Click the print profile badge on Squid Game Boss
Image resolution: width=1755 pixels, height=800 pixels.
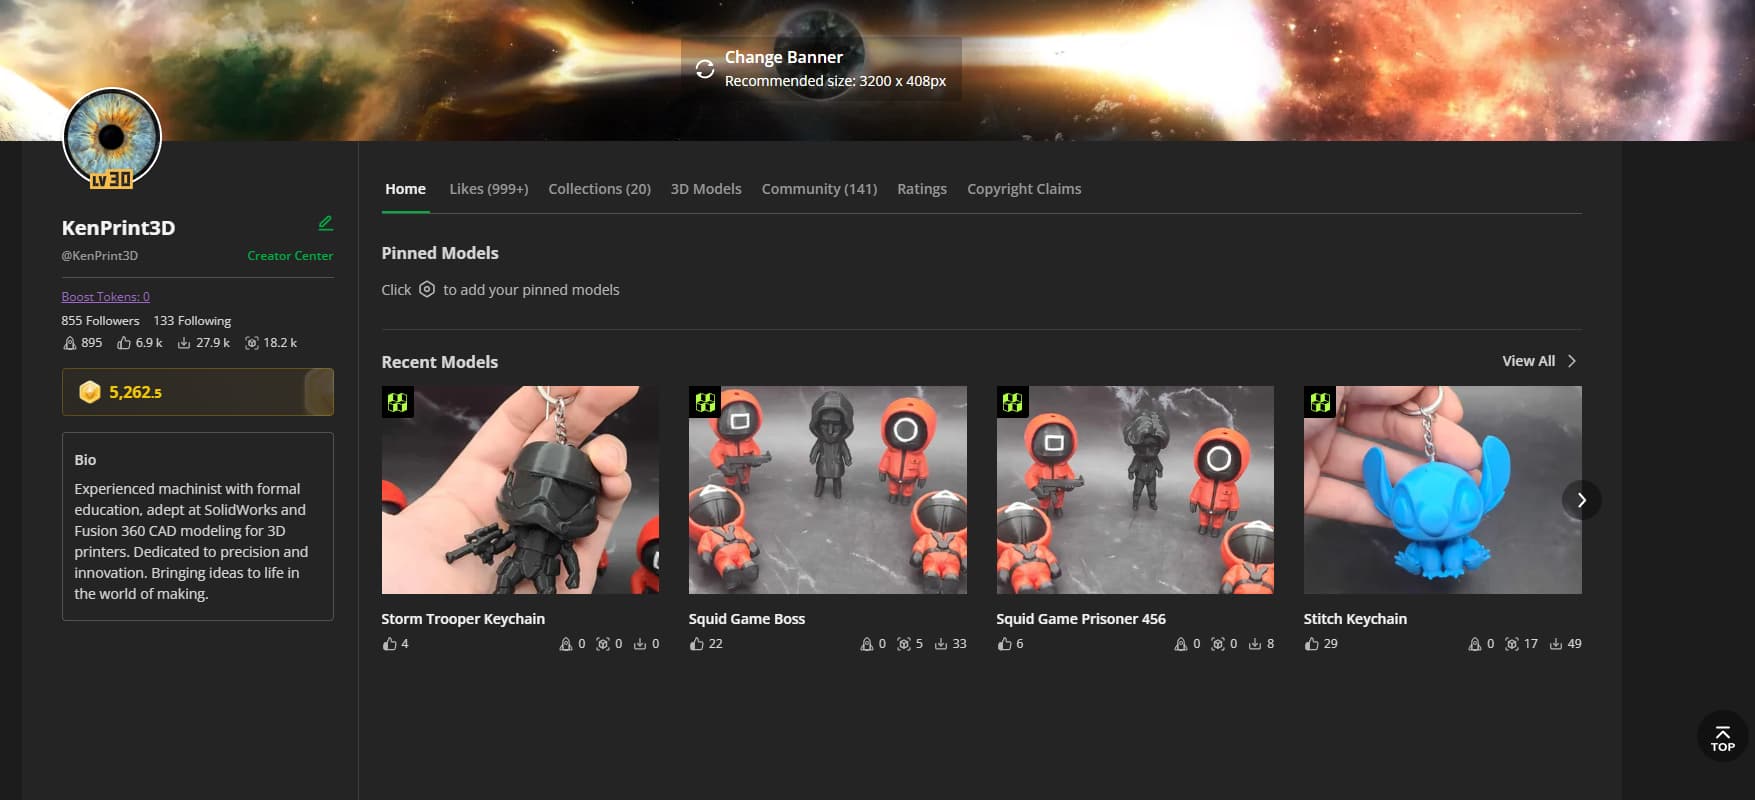tap(705, 403)
